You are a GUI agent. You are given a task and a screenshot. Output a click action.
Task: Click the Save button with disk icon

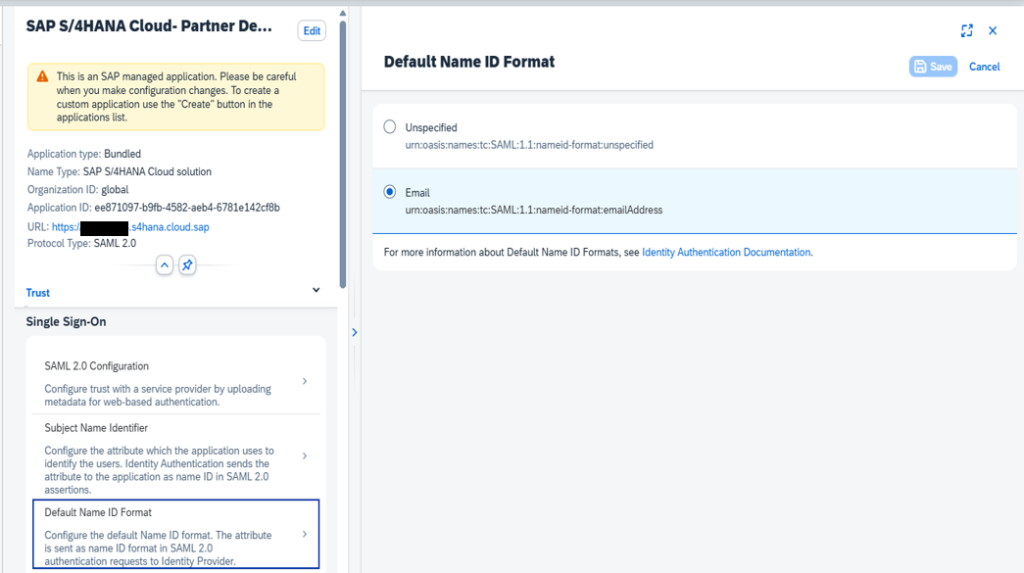coord(932,66)
